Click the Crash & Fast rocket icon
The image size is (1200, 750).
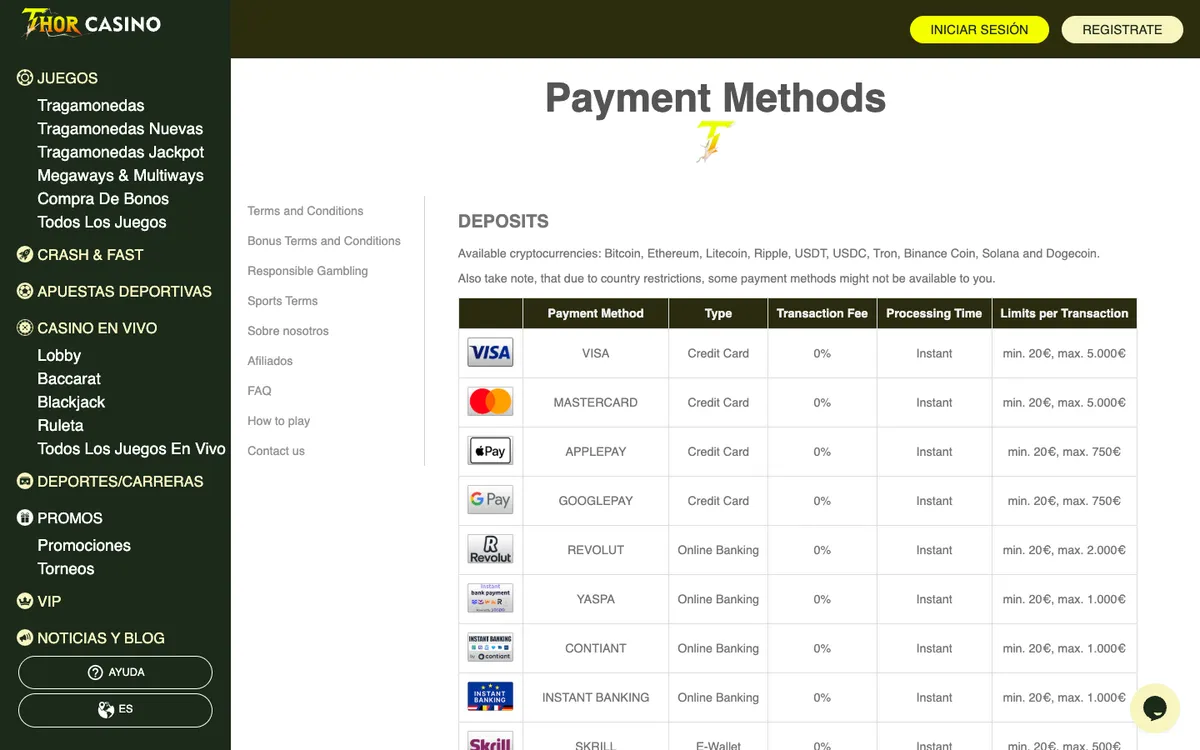point(25,255)
